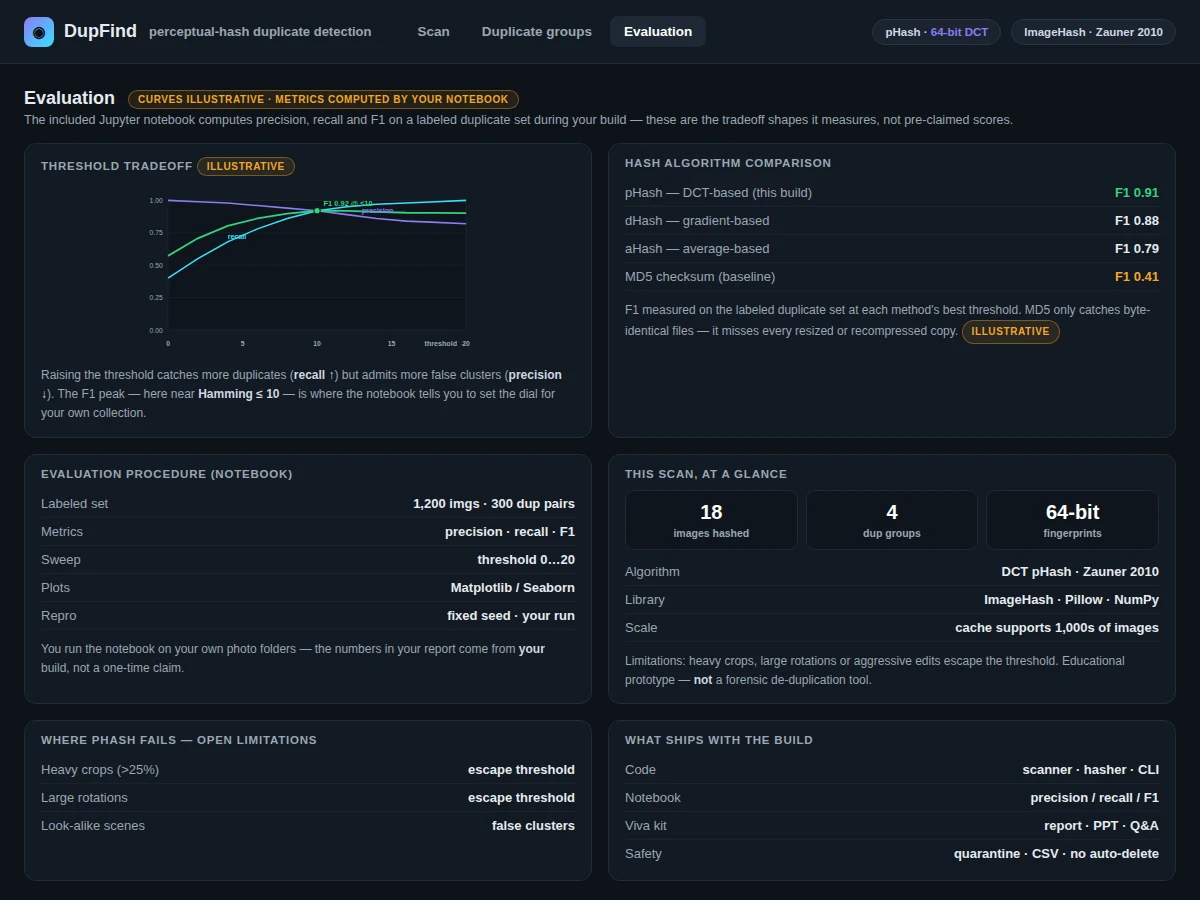Click the Labeled set row
Screen dimensions: 1200x900
[x=308, y=504]
